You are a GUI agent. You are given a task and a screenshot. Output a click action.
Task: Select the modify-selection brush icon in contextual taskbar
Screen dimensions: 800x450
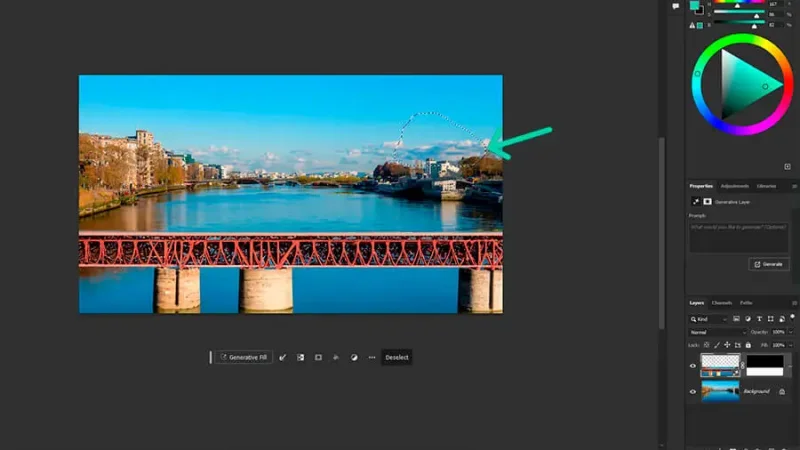[283, 357]
